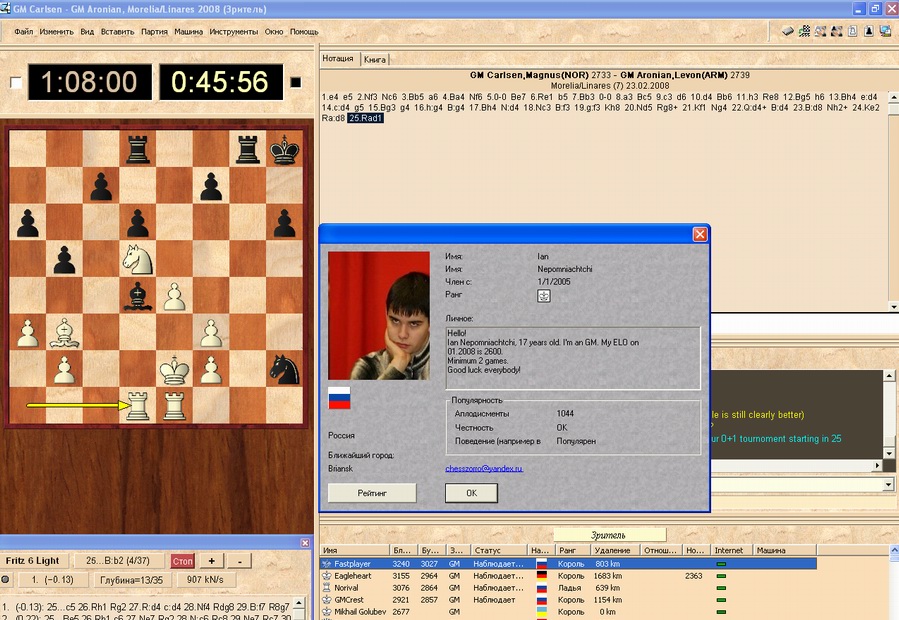This screenshot has height=620, width=899.
Task: Open the chat dropdown arrow at right
Action: click(889, 485)
